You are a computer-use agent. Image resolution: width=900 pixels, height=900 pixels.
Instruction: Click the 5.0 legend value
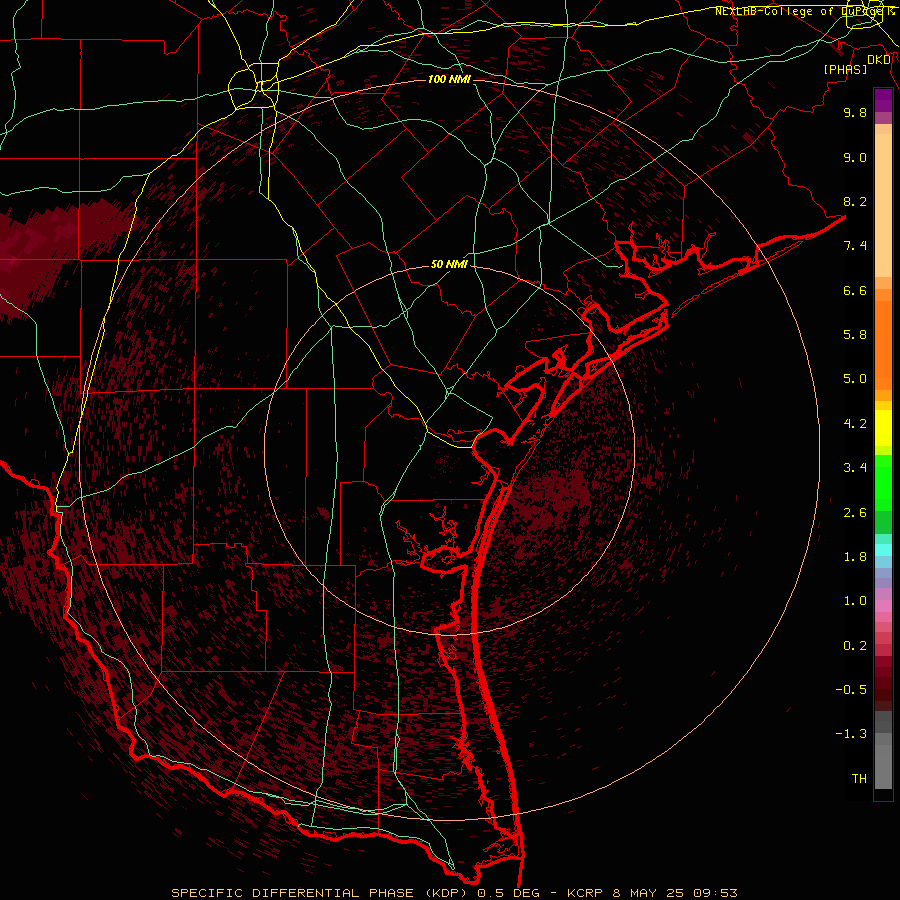click(x=855, y=379)
